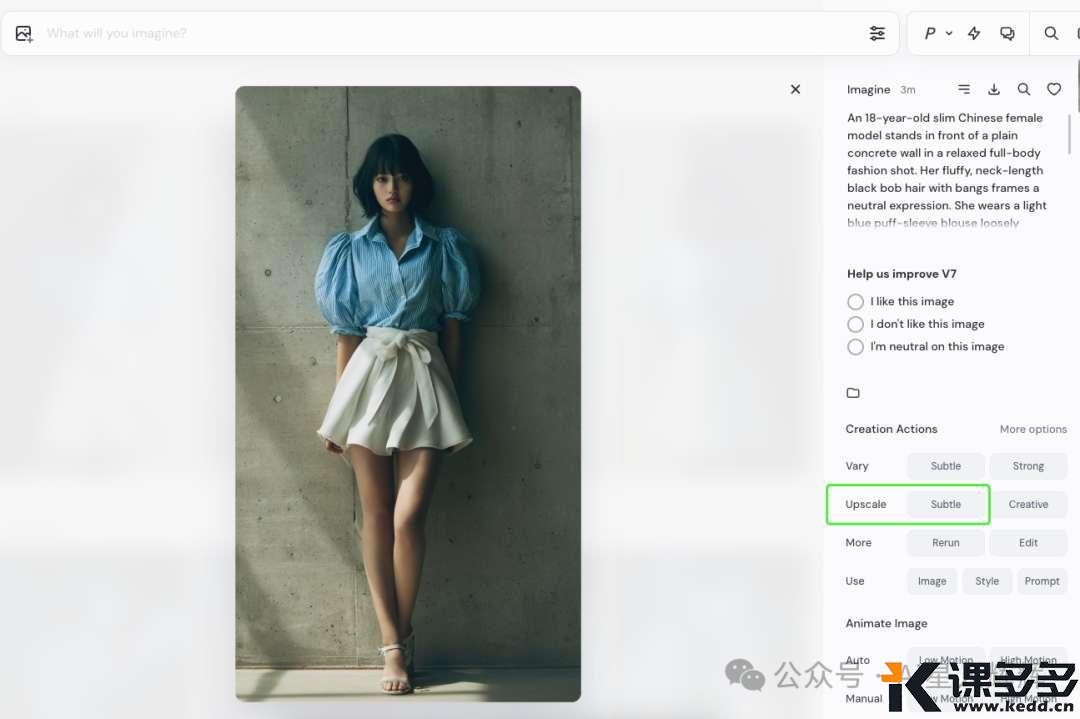Click Upscale Subtle button
Image resolution: width=1080 pixels, height=719 pixels.
tap(946, 505)
